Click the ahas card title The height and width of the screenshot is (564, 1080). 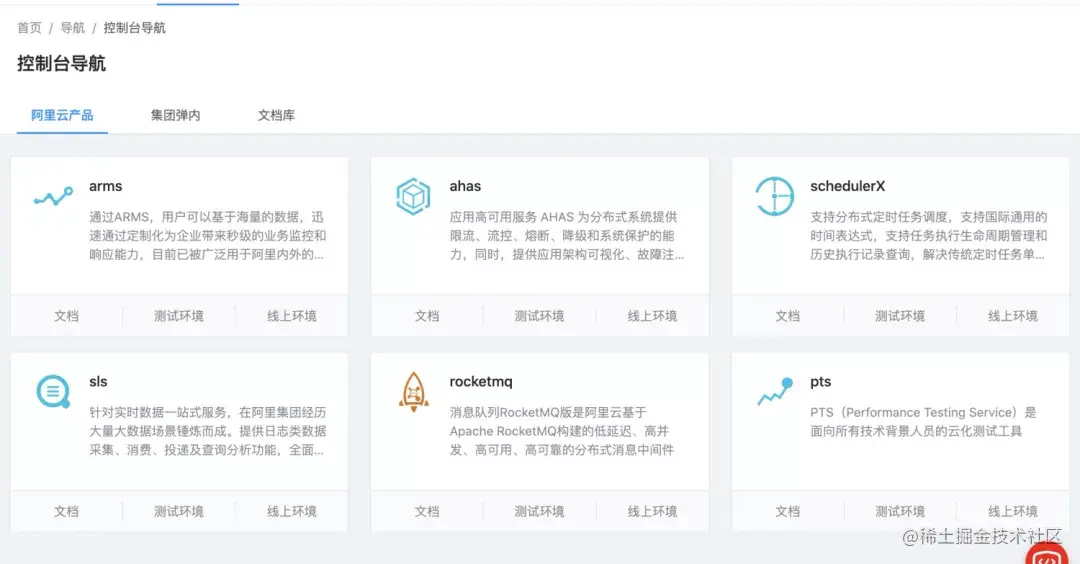465,186
